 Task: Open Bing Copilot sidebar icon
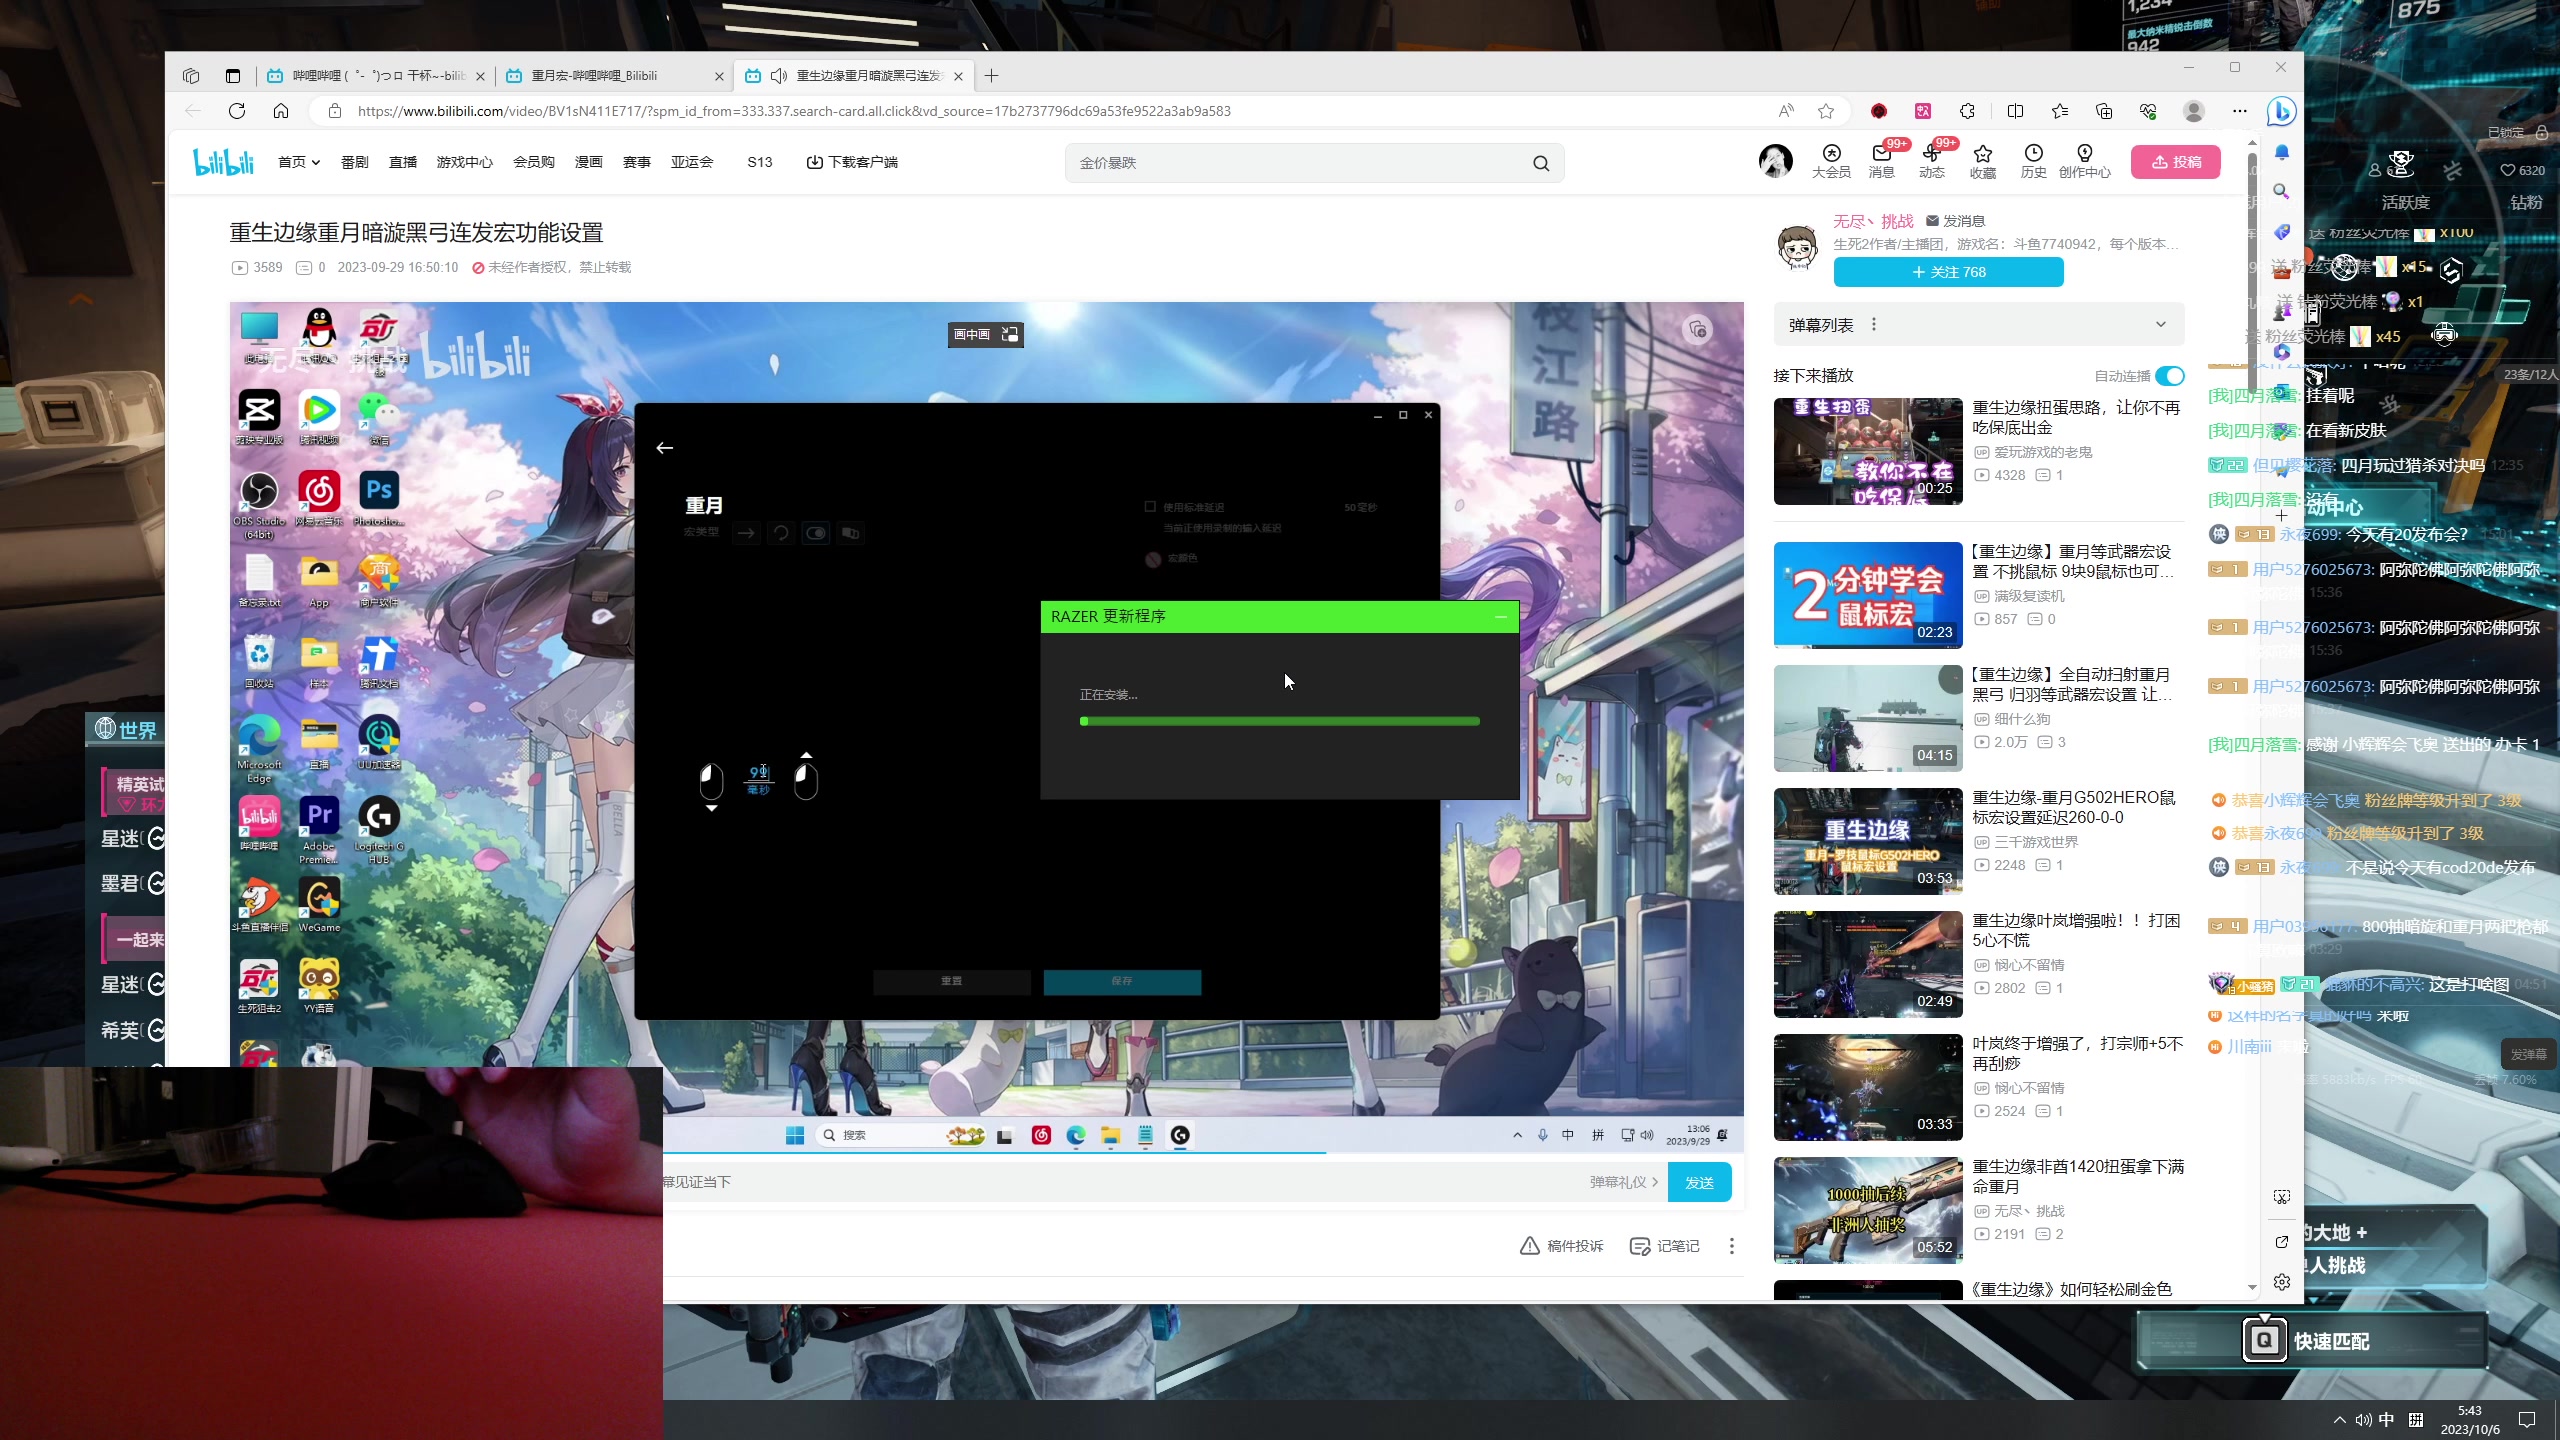pyautogui.click(x=2281, y=111)
